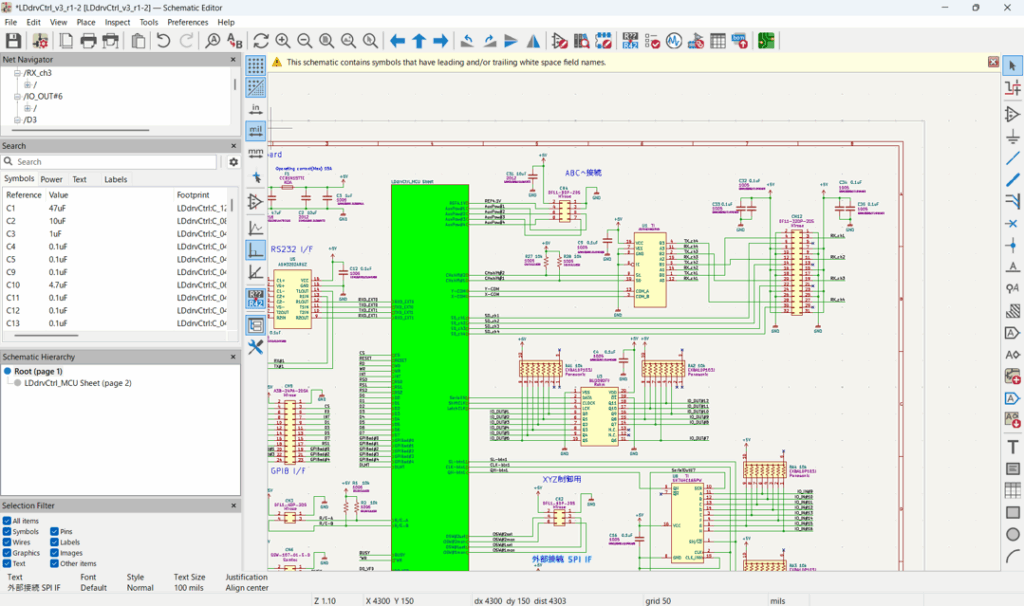Screen dimensions: 1024x606
Task: Rotate selection counterclockwise
Action: [x=467, y=40]
